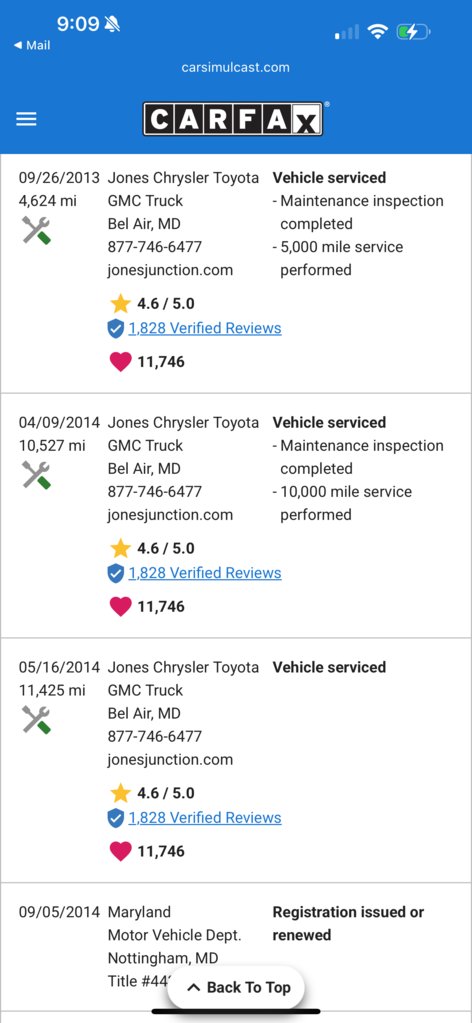Open 1,828 Verified Reviews in the 04/09/2014 record
Screen dimensions: 472x1023
(x=205, y=573)
